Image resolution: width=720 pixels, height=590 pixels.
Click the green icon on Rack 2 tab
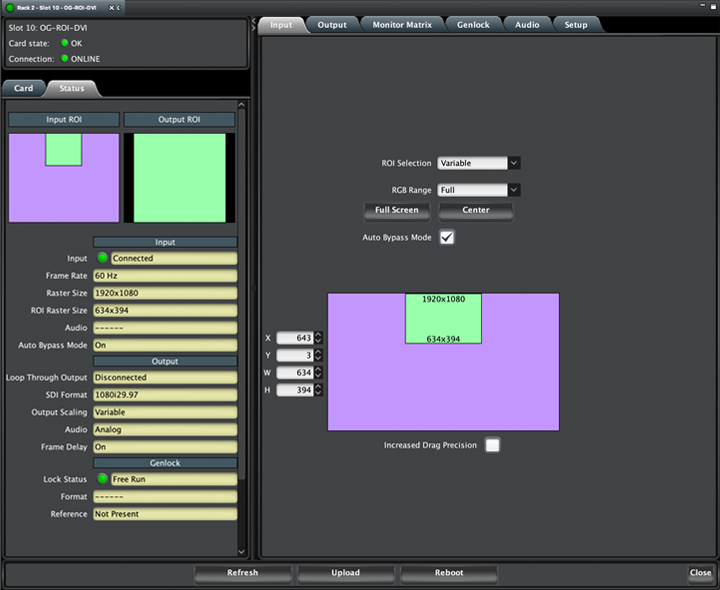coord(9,8)
